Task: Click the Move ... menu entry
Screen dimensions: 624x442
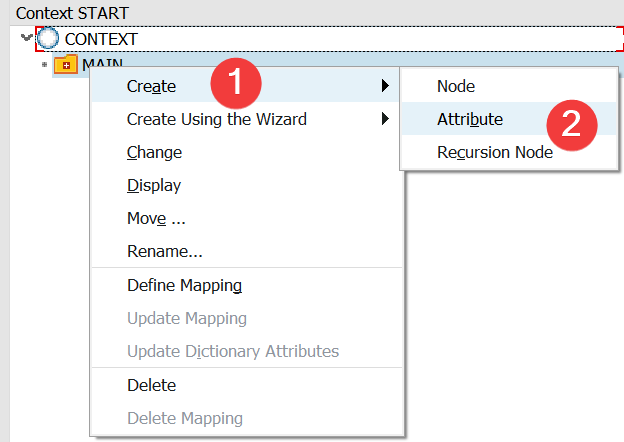Action: pyautogui.click(x=156, y=218)
